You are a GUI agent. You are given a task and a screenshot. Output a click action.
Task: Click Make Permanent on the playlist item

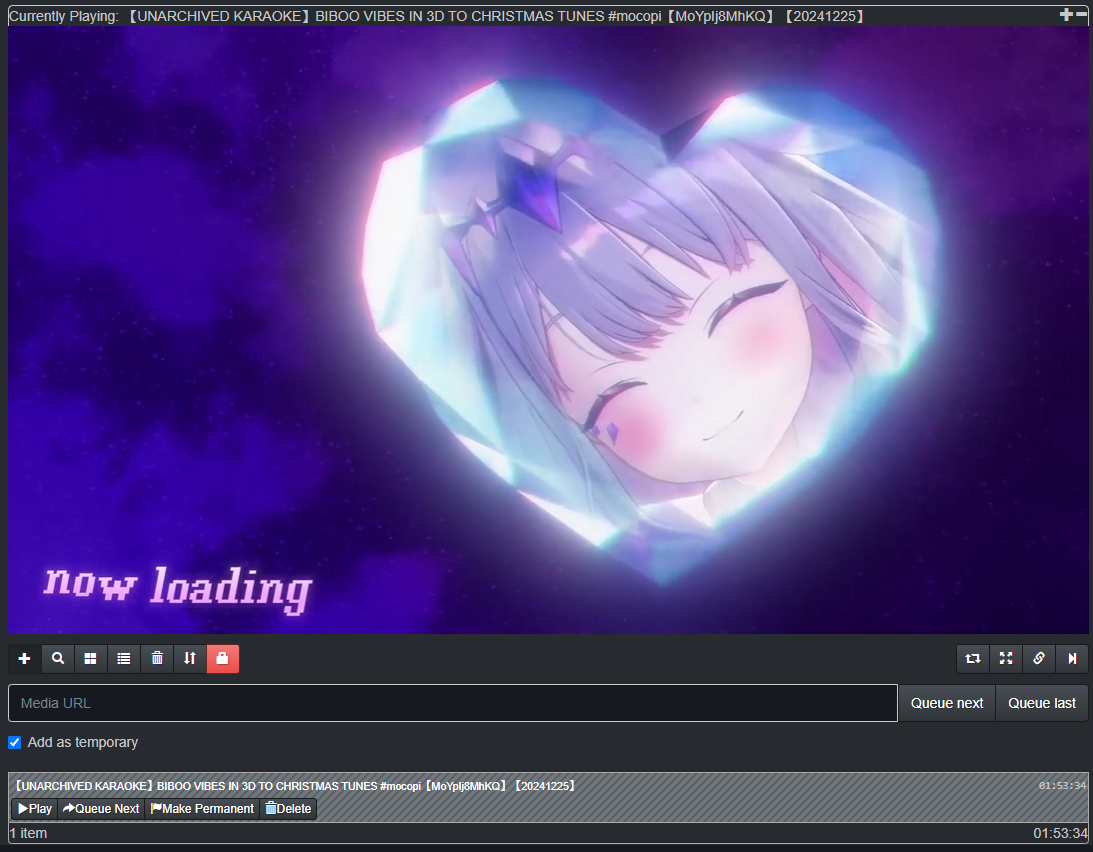[x=202, y=809]
